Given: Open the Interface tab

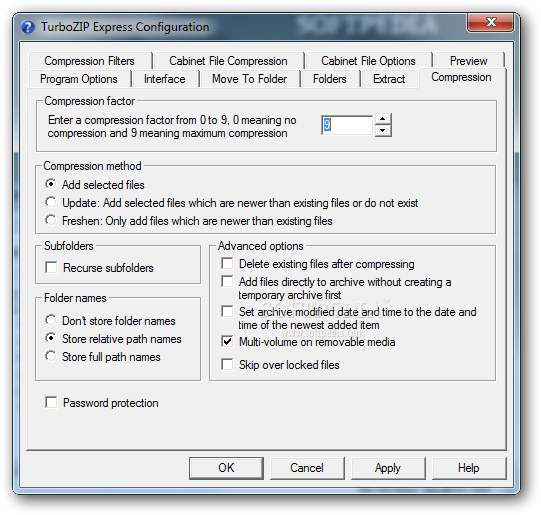Looking at the screenshot, I should pos(165,79).
